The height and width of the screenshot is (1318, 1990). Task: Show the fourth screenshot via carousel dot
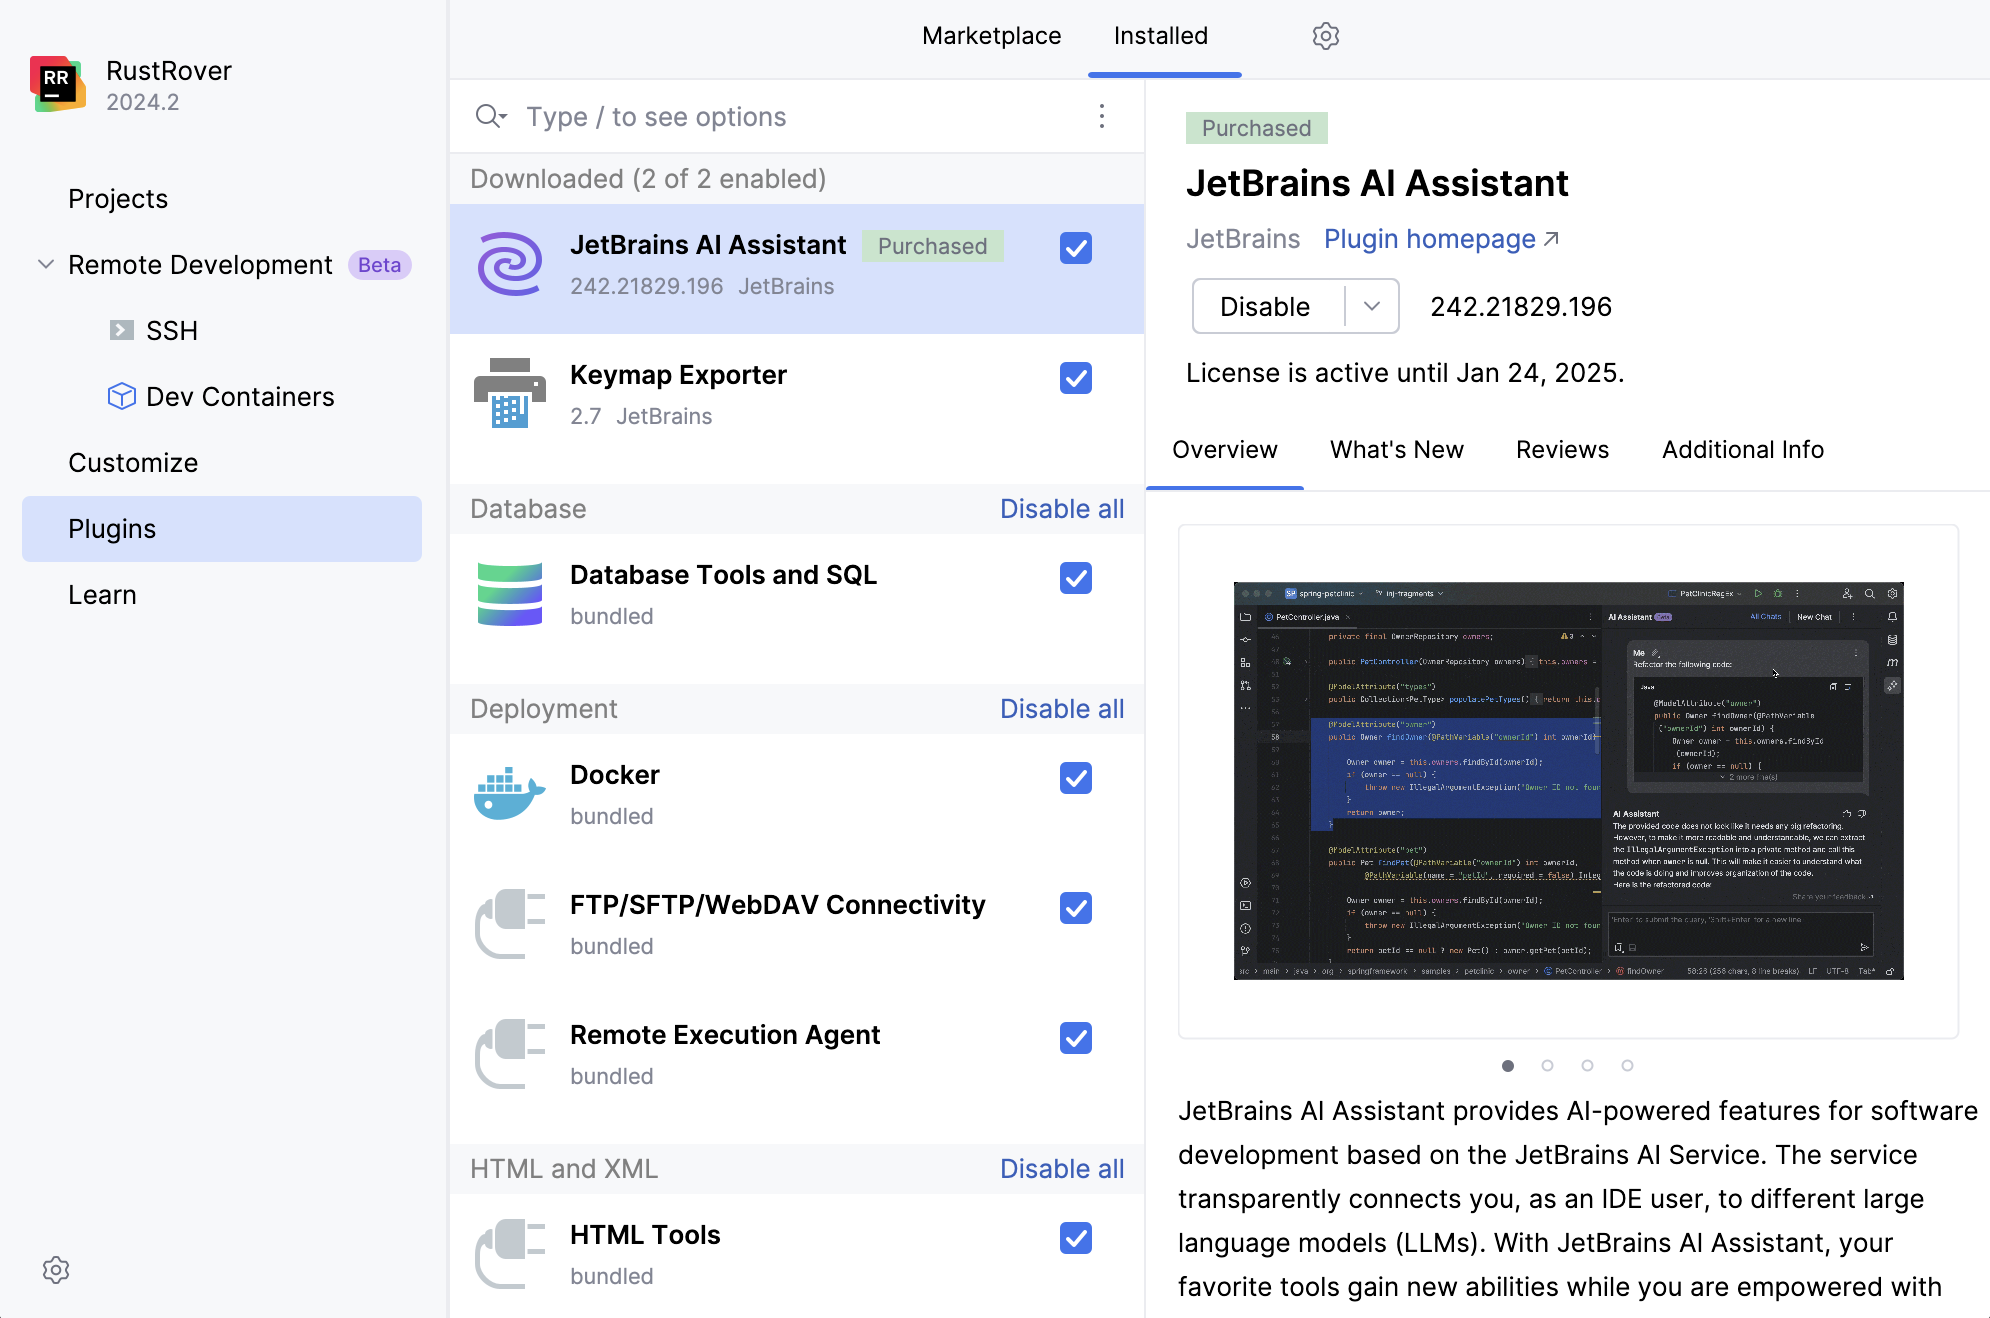point(1627,1065)
